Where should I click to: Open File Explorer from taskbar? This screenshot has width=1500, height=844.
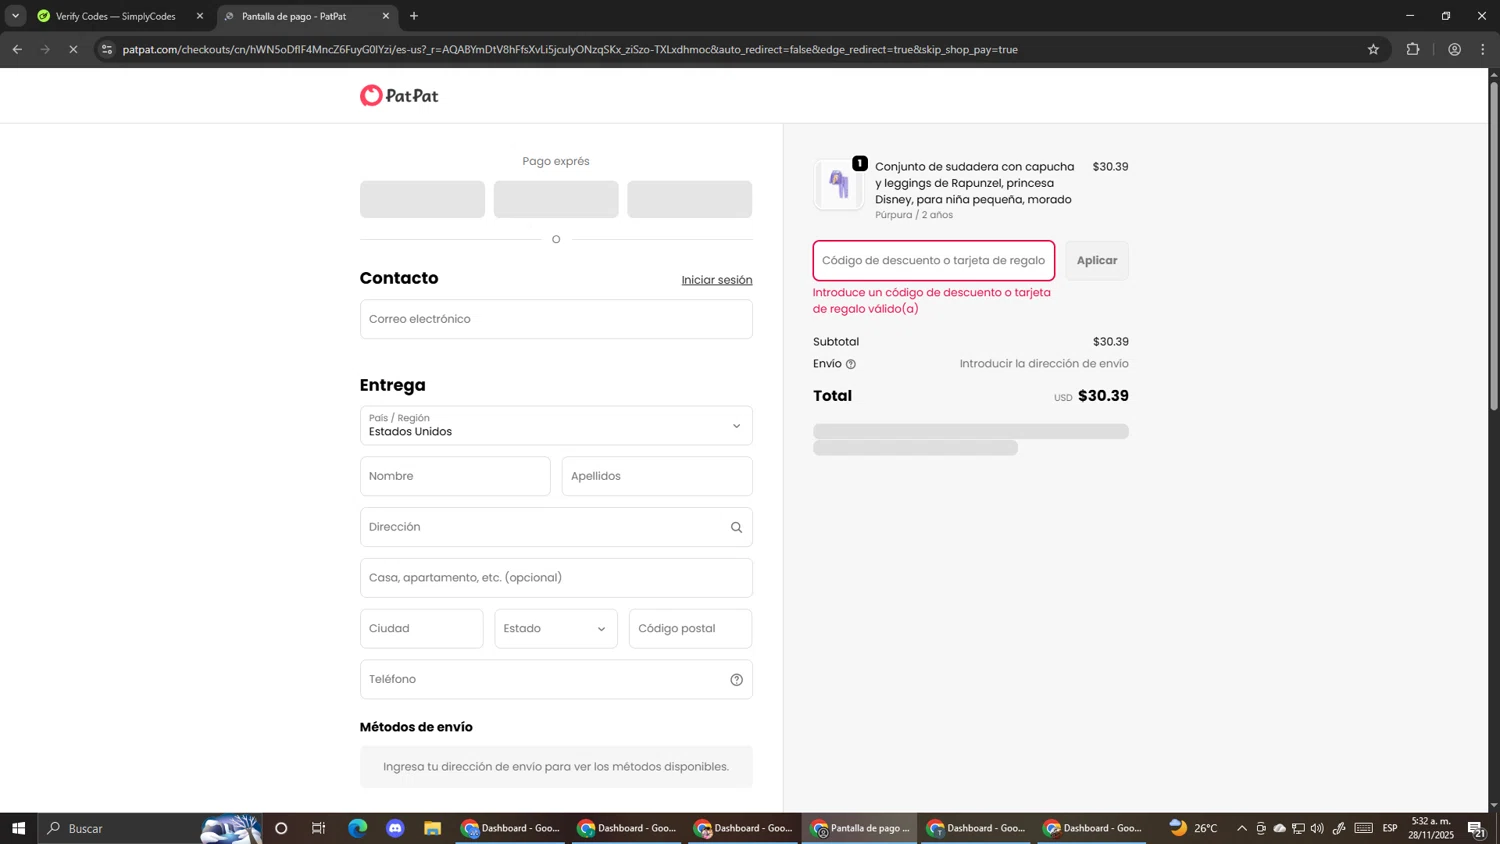(432, 828)
